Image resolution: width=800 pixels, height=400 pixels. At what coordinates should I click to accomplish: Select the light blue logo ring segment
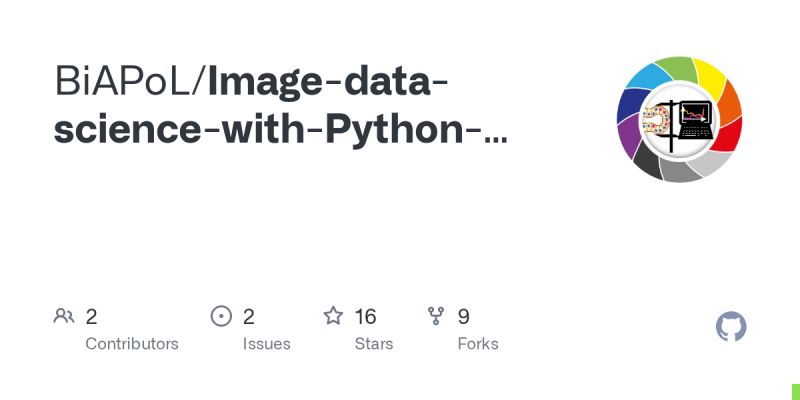click(648, 76)
